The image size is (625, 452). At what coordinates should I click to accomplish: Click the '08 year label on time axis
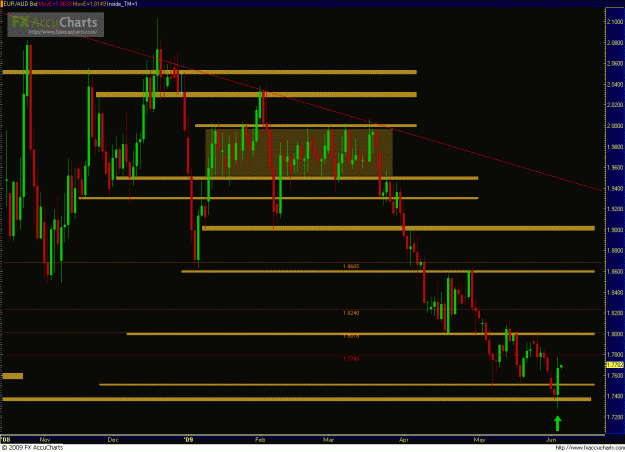point(5,440)
